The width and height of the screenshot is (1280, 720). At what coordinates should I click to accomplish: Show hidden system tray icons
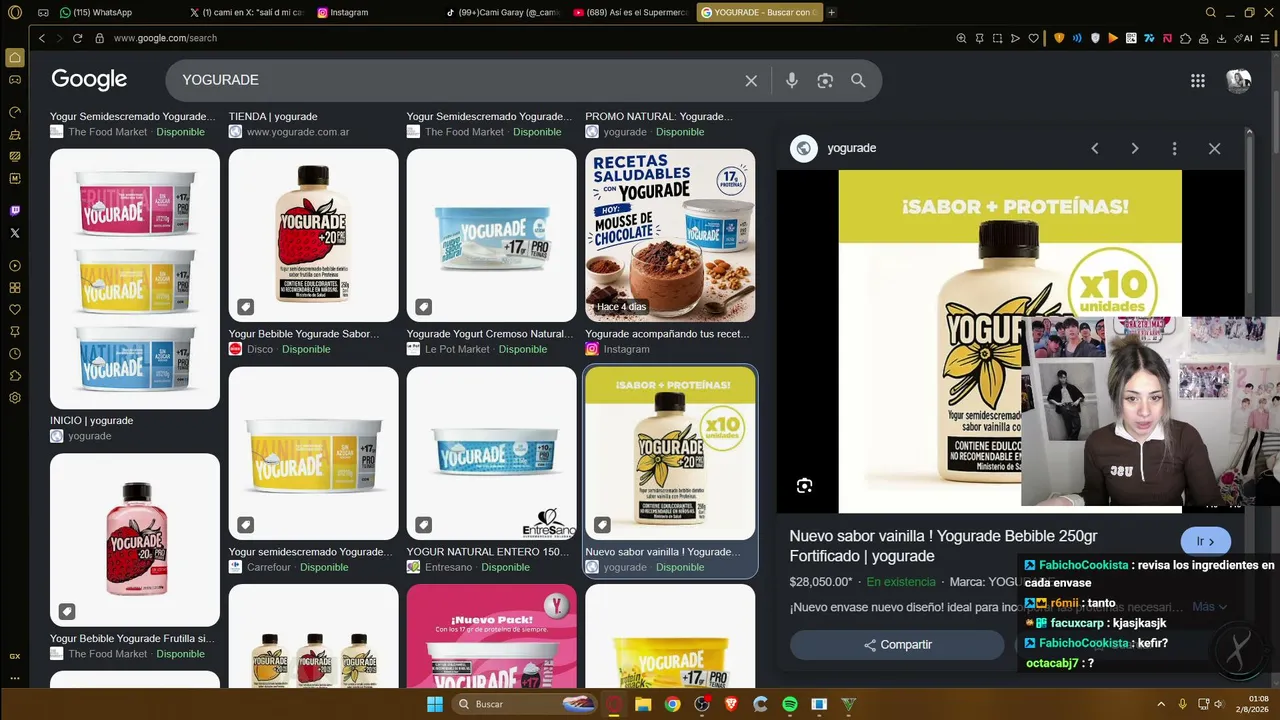1161,704
